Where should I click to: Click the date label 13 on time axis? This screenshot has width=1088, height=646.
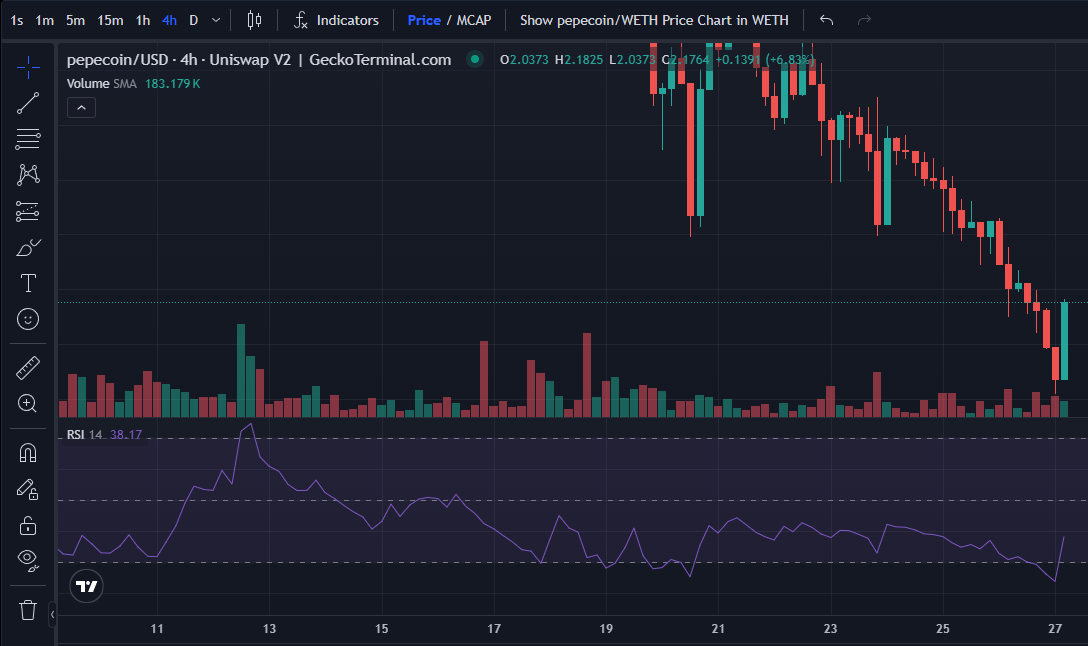pos(269,629)
